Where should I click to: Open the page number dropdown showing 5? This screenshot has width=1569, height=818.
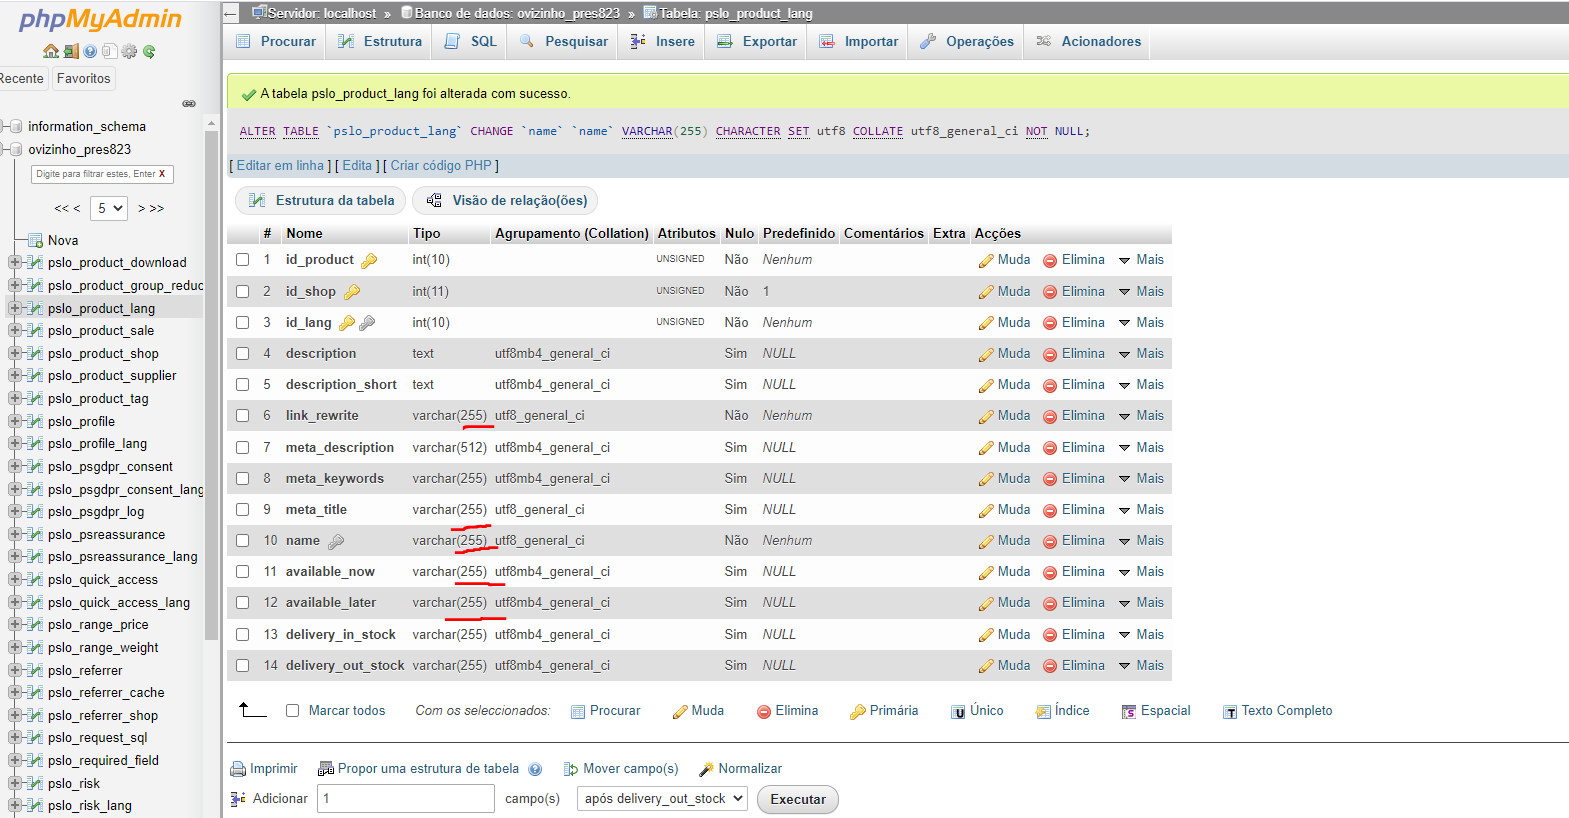click(109, 208)
